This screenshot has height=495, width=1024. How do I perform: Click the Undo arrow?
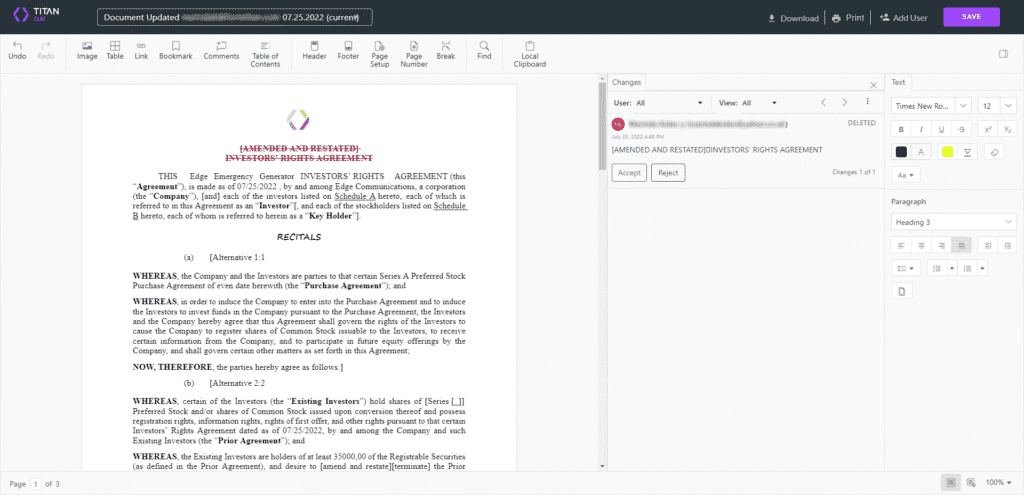17,50
